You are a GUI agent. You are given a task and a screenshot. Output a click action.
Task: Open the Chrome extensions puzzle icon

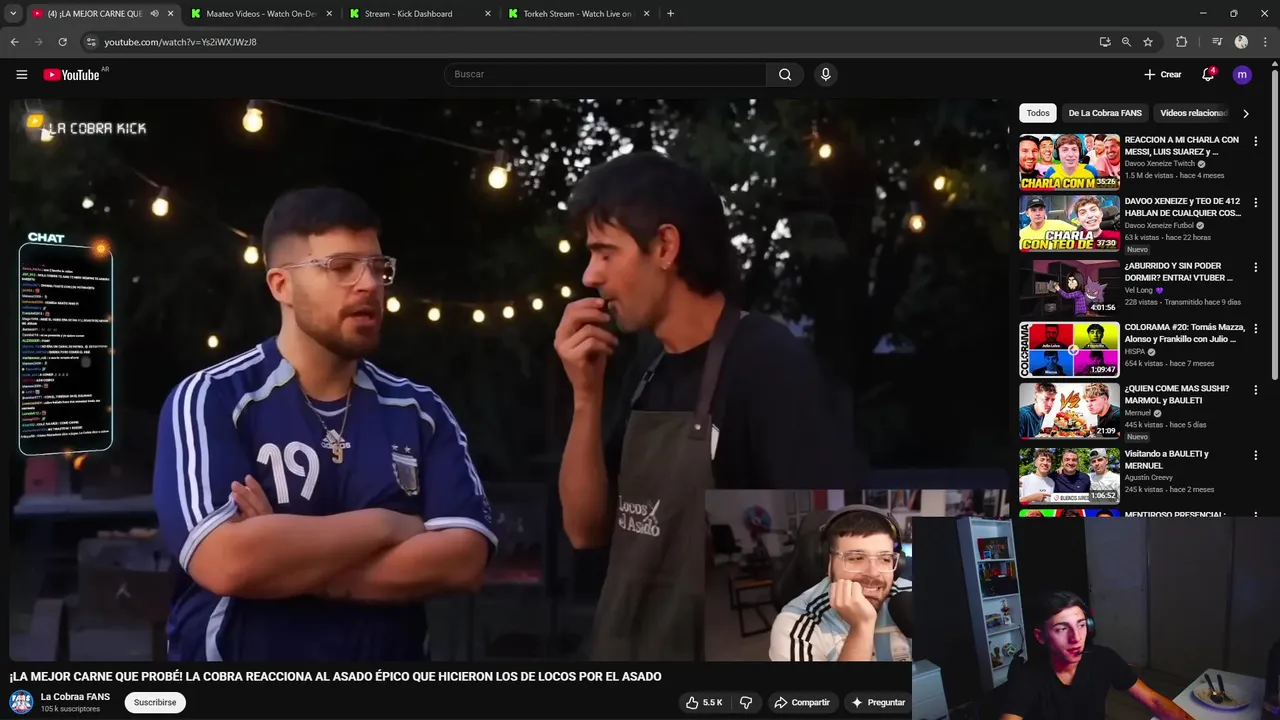(x=1181, y=42)
